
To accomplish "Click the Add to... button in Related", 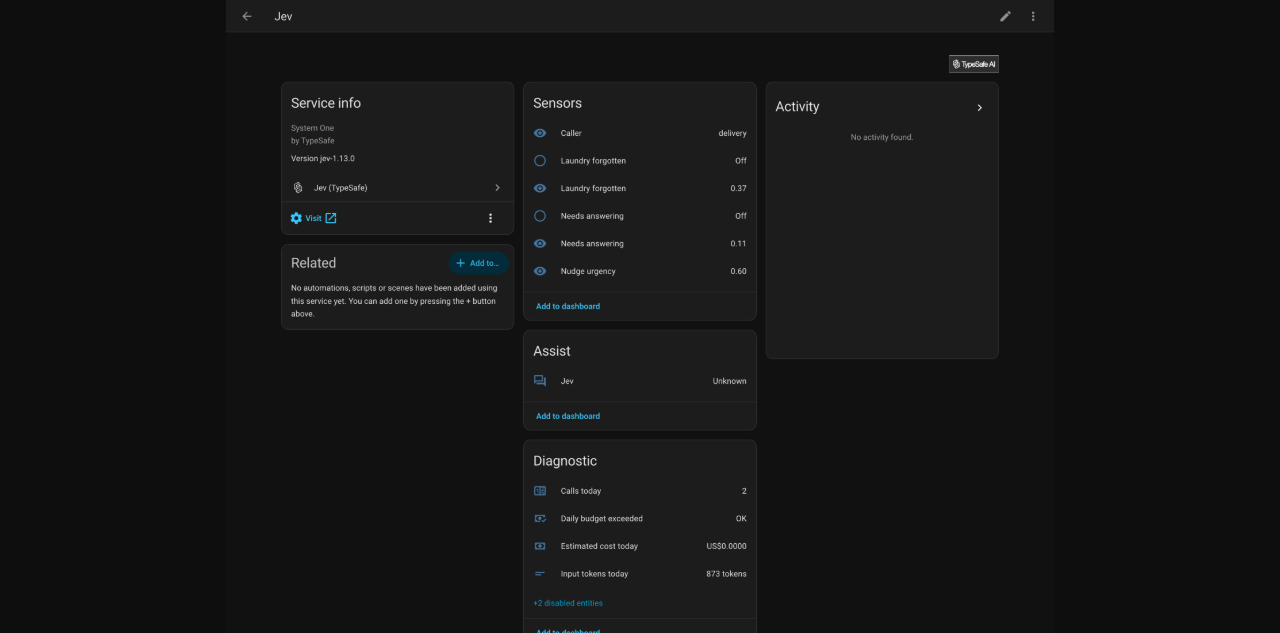I will [x=478, y=263].
